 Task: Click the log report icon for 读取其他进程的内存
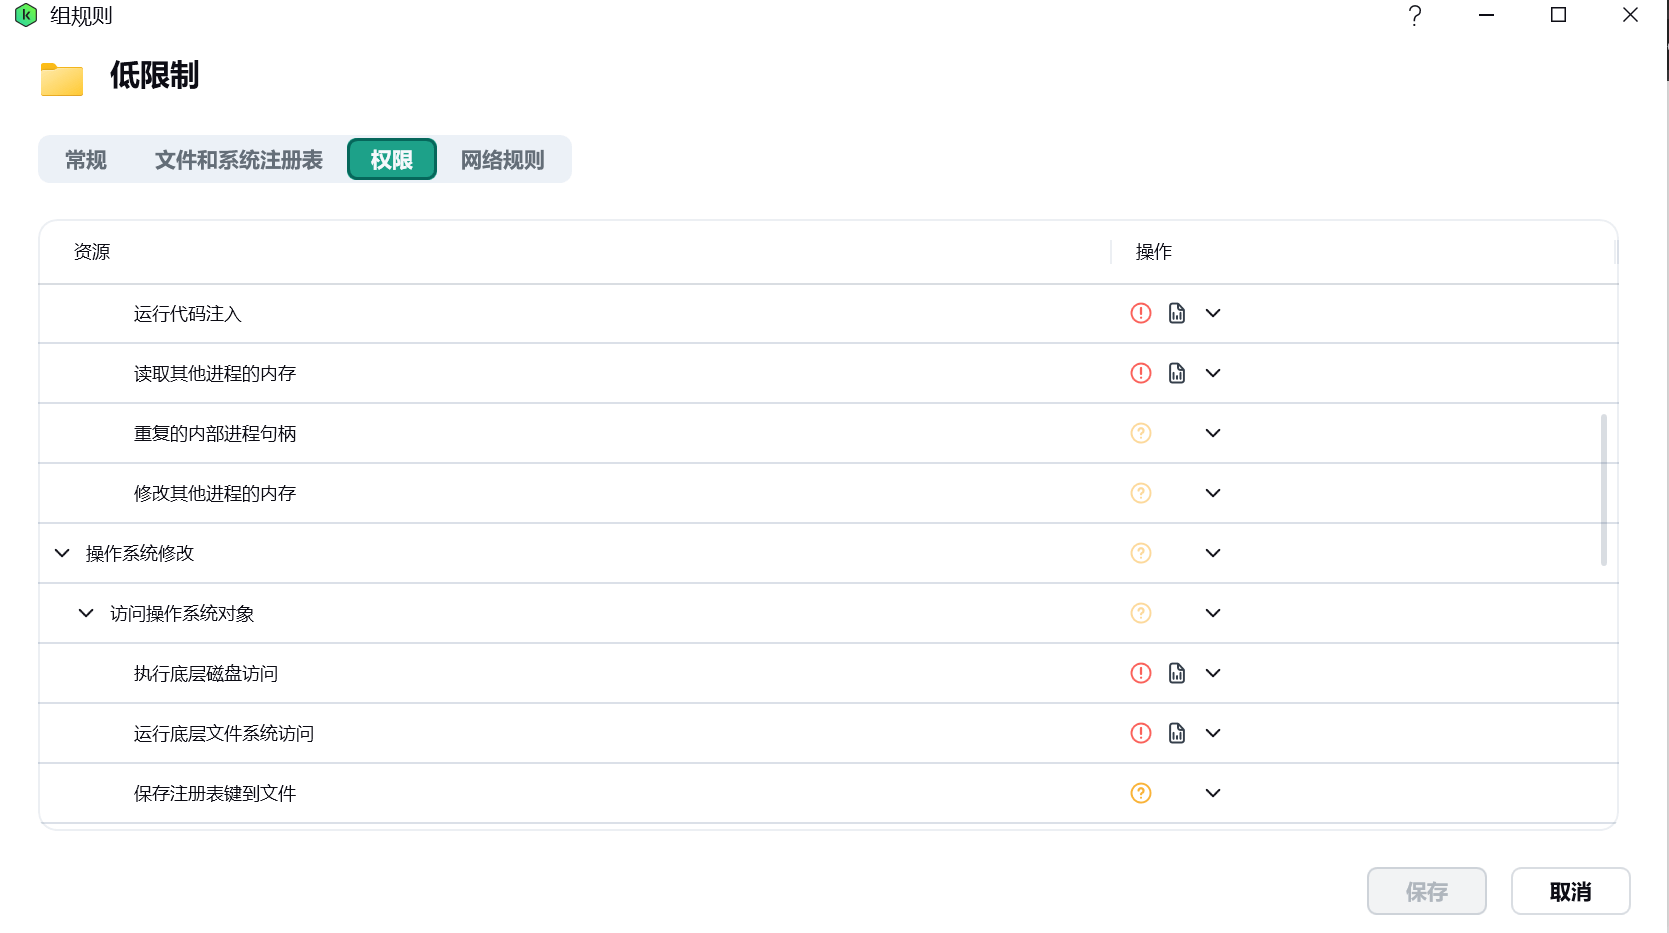click(1177, 373)
